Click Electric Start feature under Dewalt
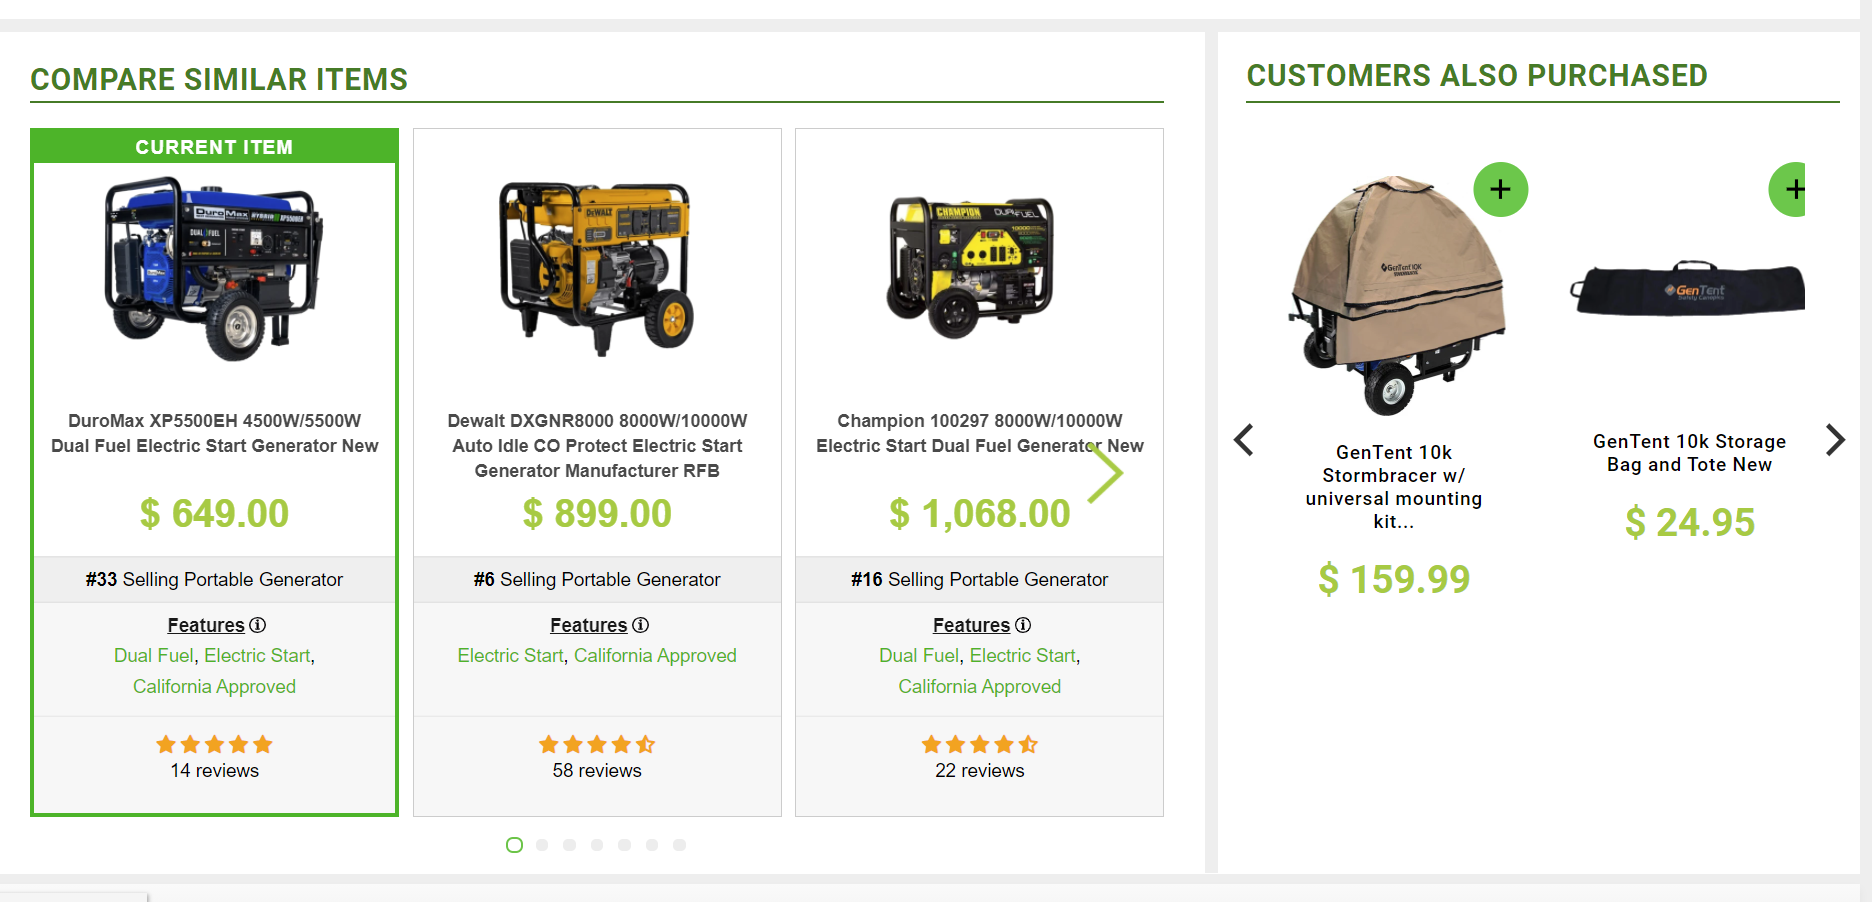 pos(510,656)
